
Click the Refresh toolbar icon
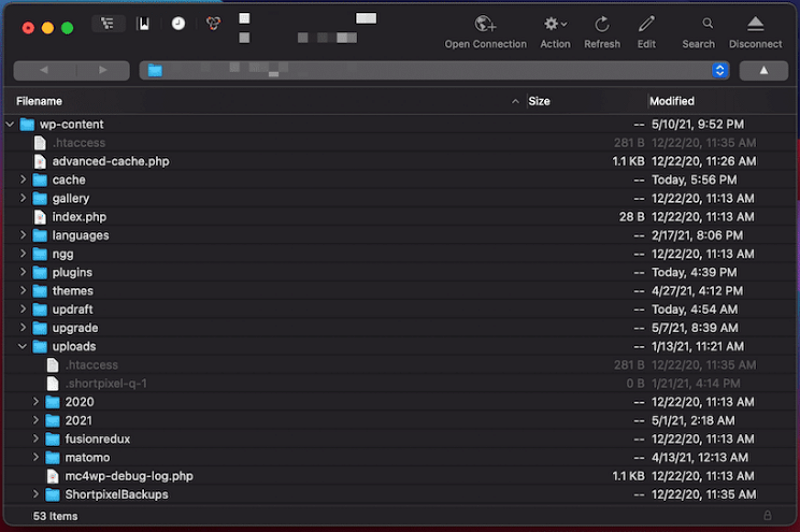(x=602, y=24)
